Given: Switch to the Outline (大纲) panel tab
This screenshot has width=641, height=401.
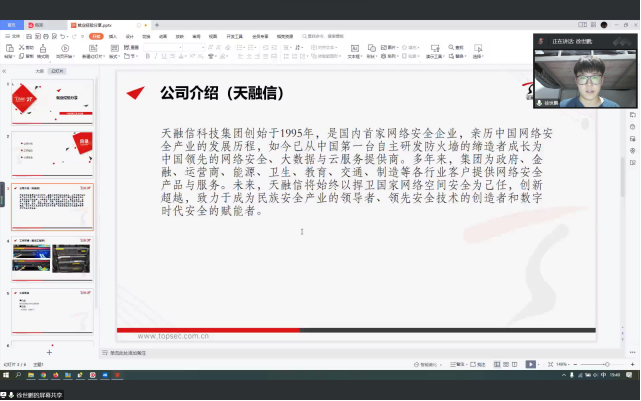Looking at the screenshot, I should 40,72.
